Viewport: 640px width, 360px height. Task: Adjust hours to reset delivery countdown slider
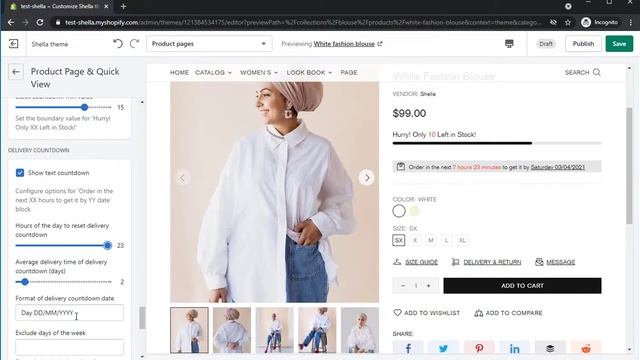coord(107,245)
